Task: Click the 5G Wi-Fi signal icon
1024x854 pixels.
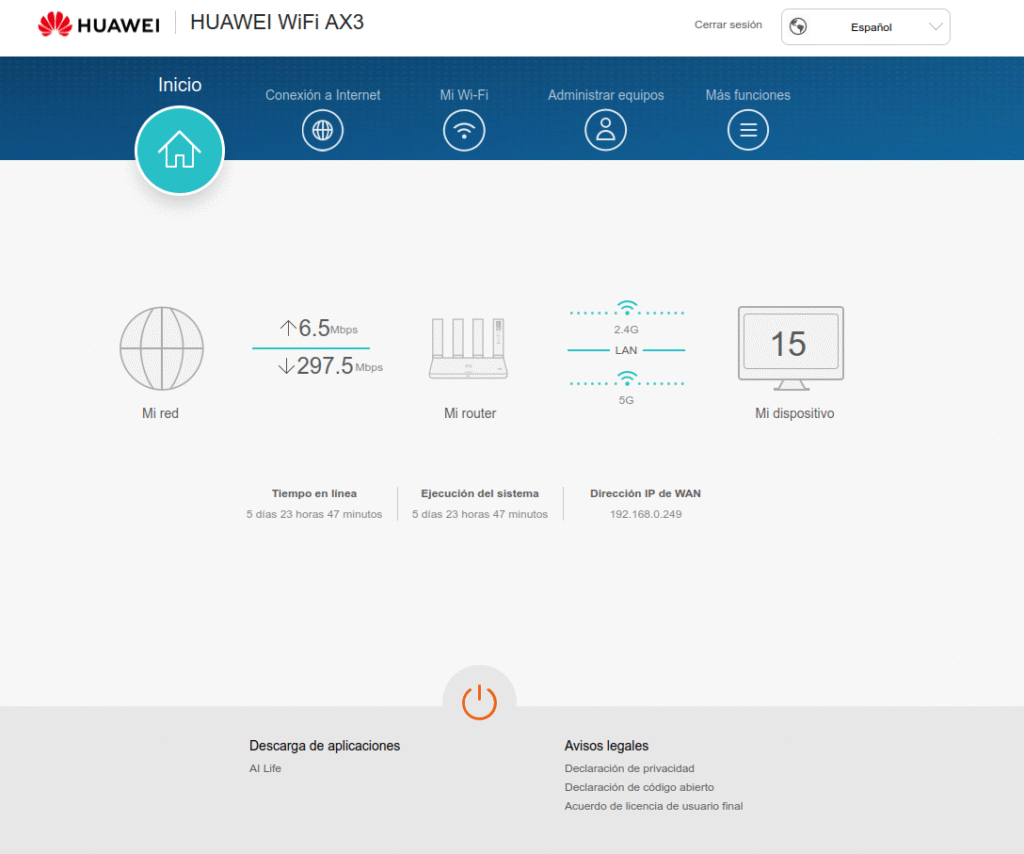Action: tap(626, 378)
